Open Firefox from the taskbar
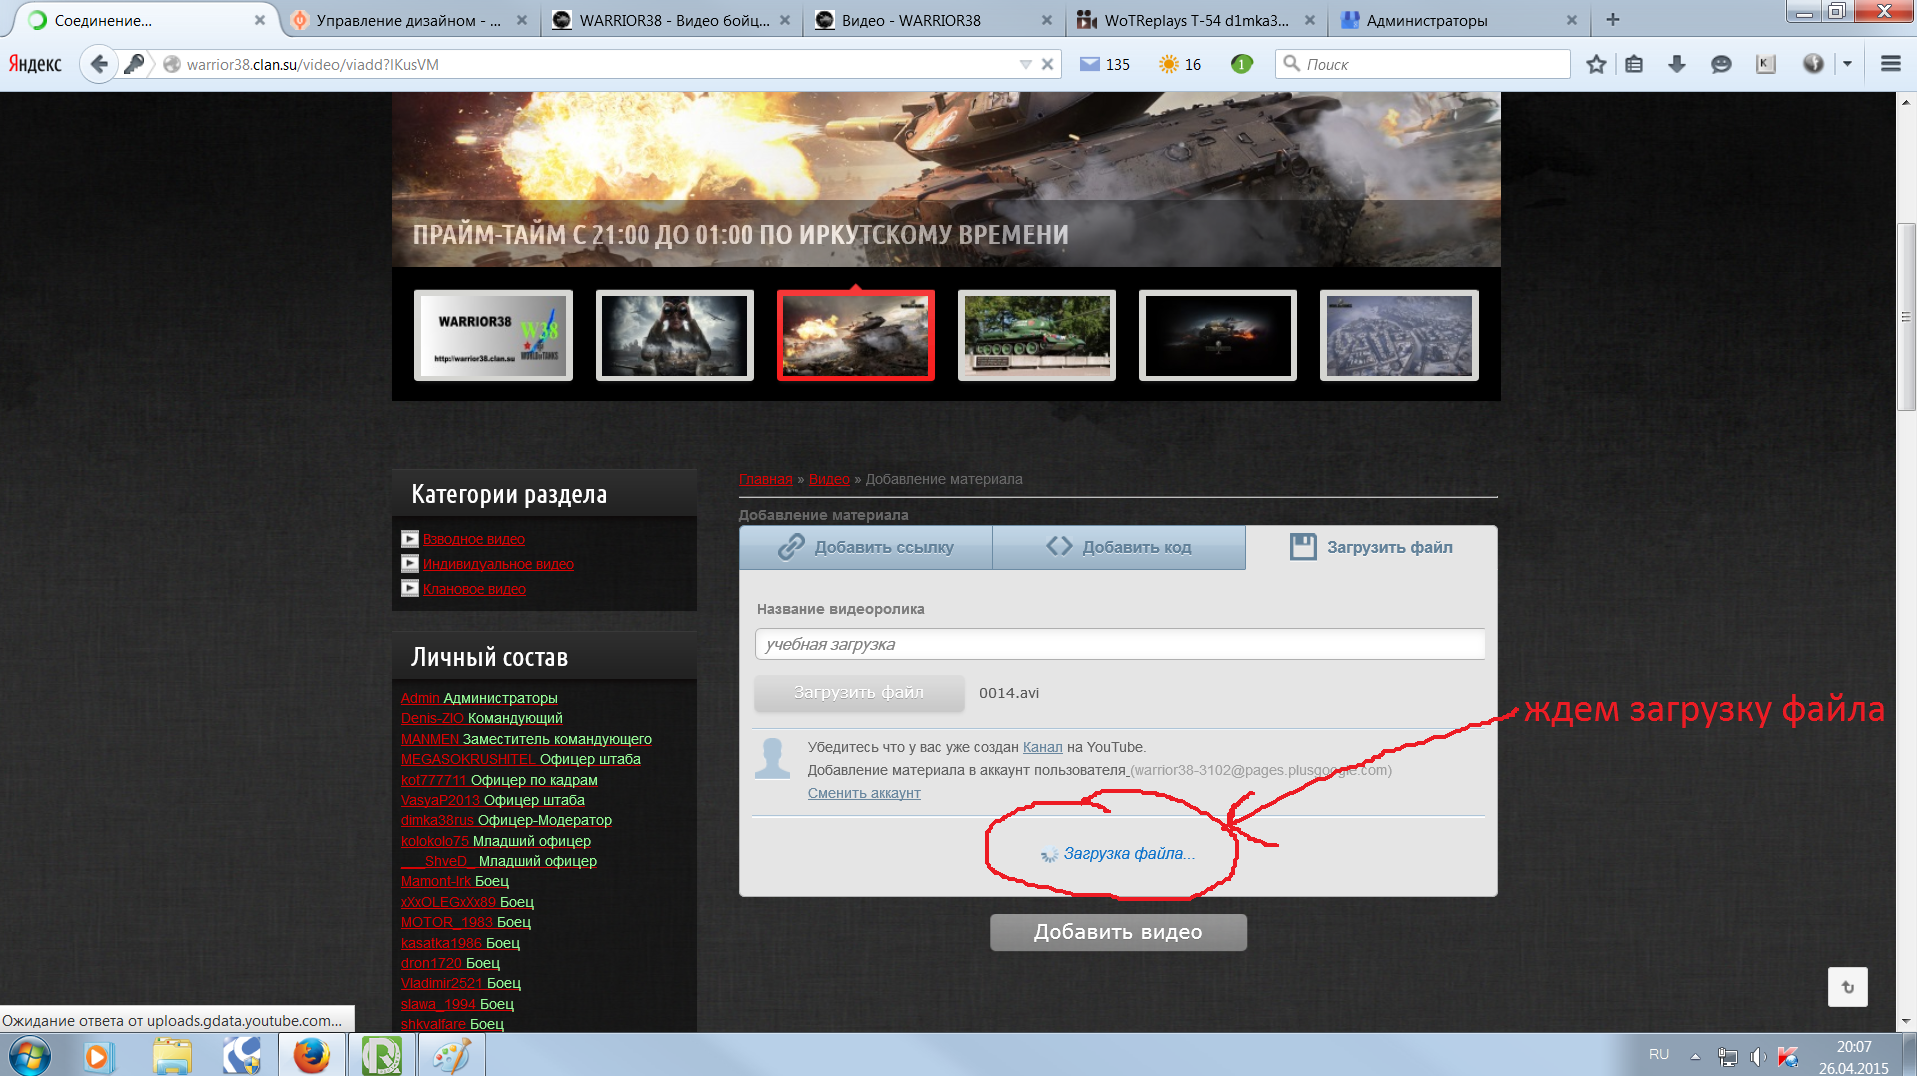The height and width of the screenshot is (1076, 1917). tap(311, 1056)
